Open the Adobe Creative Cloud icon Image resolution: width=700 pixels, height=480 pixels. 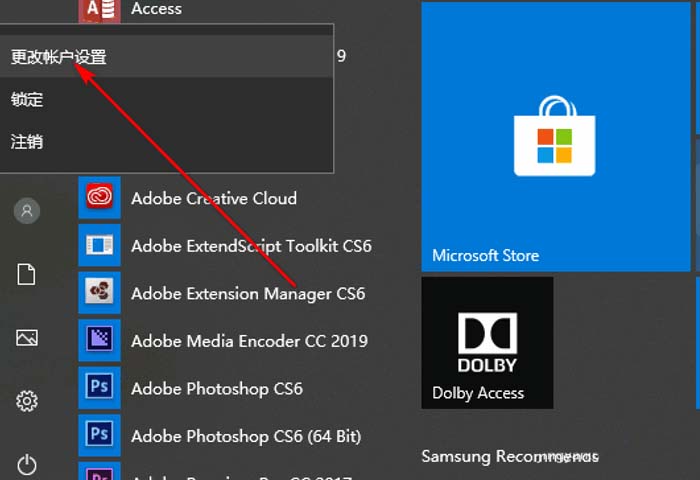(99, 197)
